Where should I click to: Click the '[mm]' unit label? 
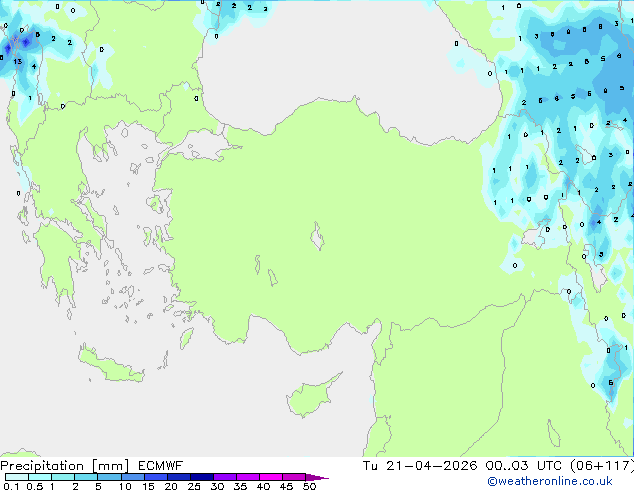point(111,466)
